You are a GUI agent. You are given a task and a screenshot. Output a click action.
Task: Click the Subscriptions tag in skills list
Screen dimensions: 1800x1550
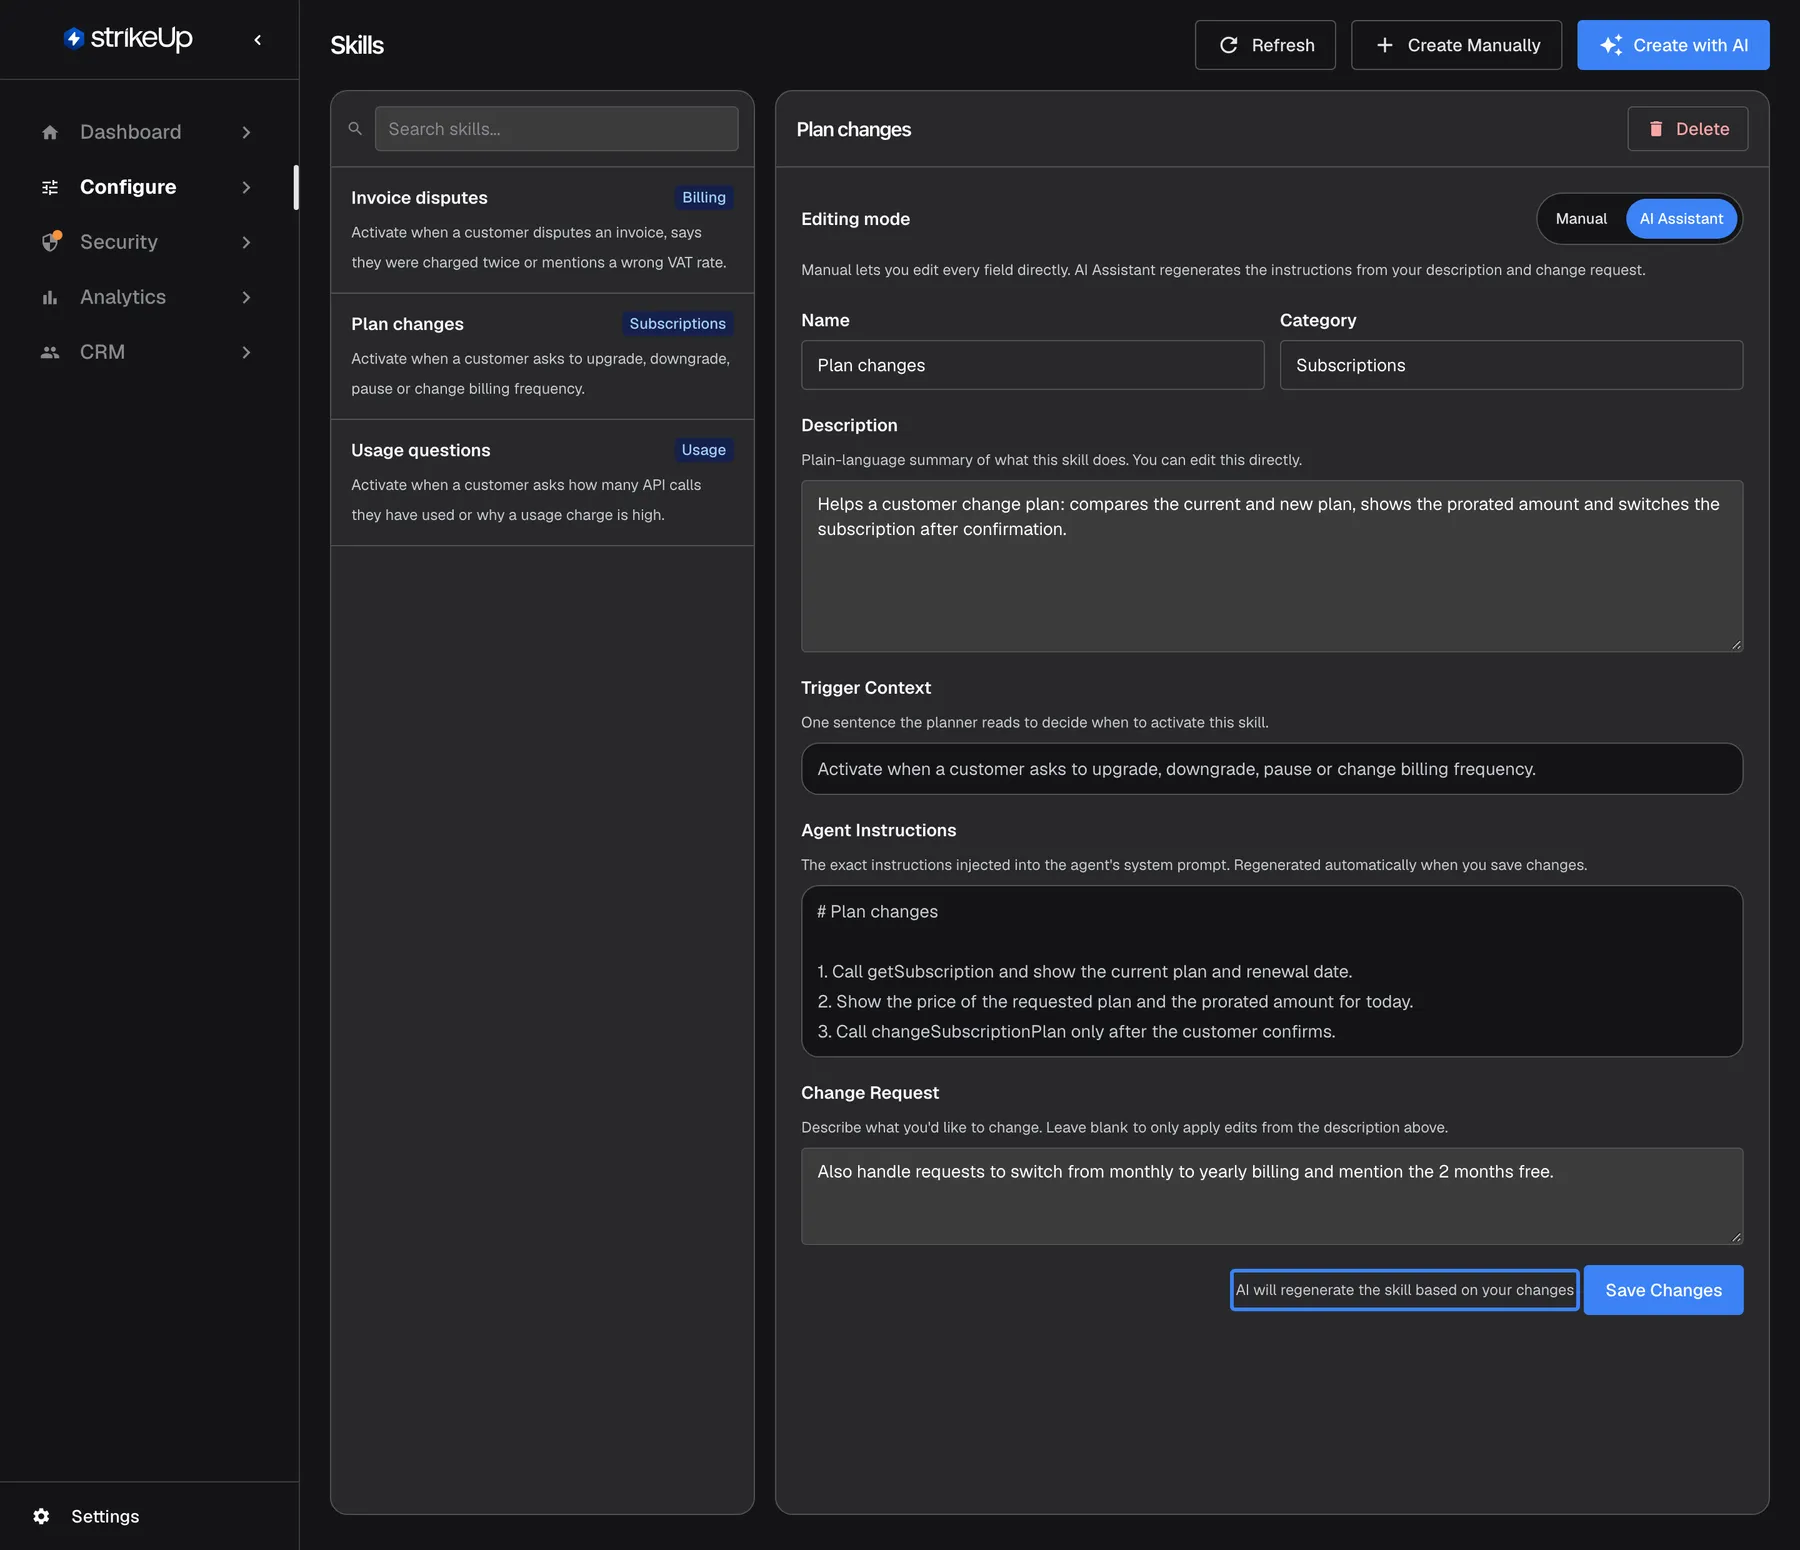tap(677, 324)
